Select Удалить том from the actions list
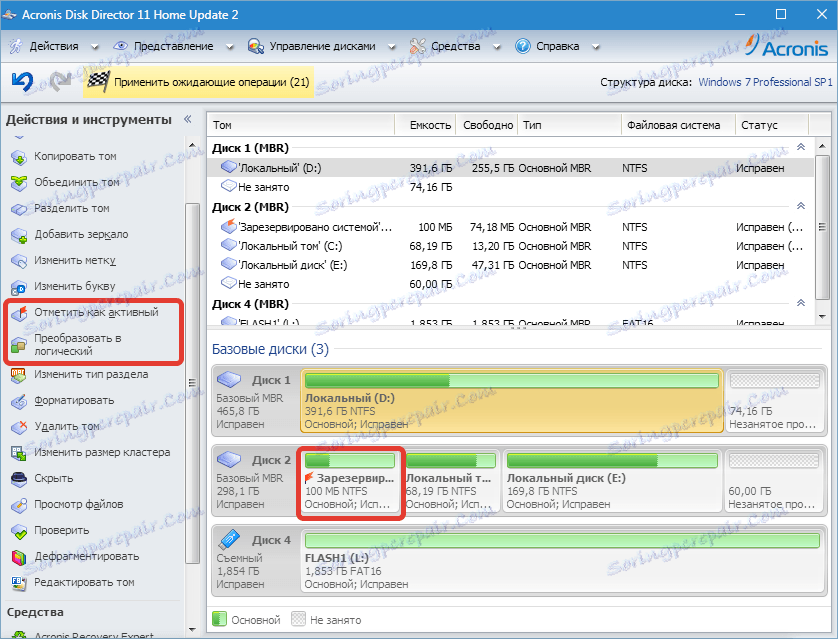This screenshot has height=639, width=838. tap(67, 426)
